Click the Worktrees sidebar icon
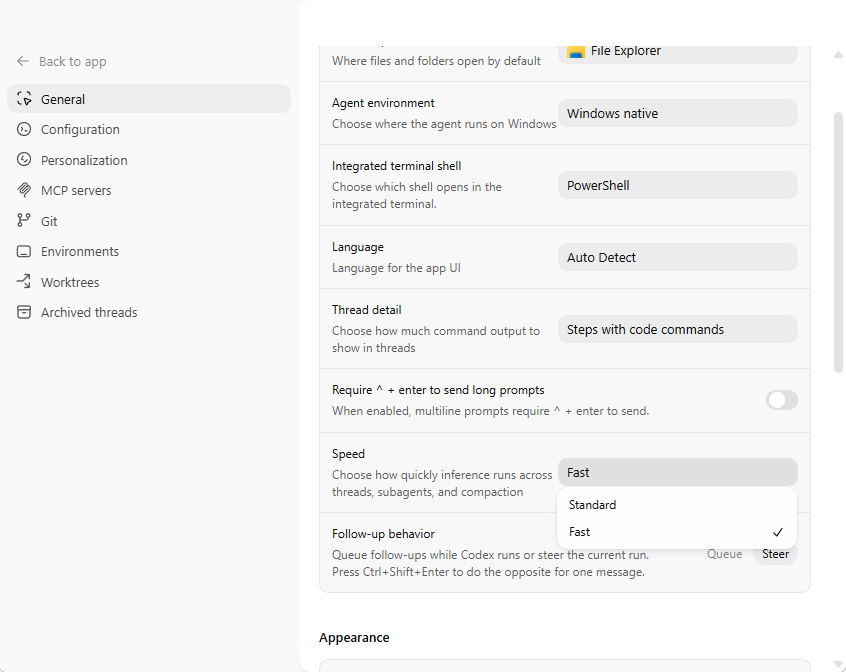Viewport: 846px width, 672px height. pos(24,282)
